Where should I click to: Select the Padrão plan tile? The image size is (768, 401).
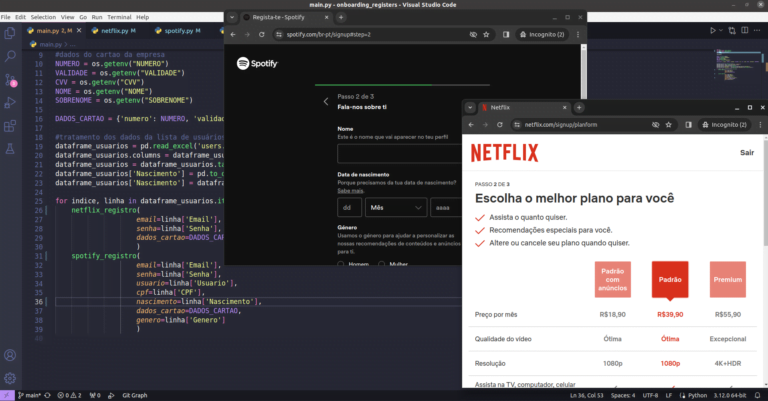[x=670, y=280]
